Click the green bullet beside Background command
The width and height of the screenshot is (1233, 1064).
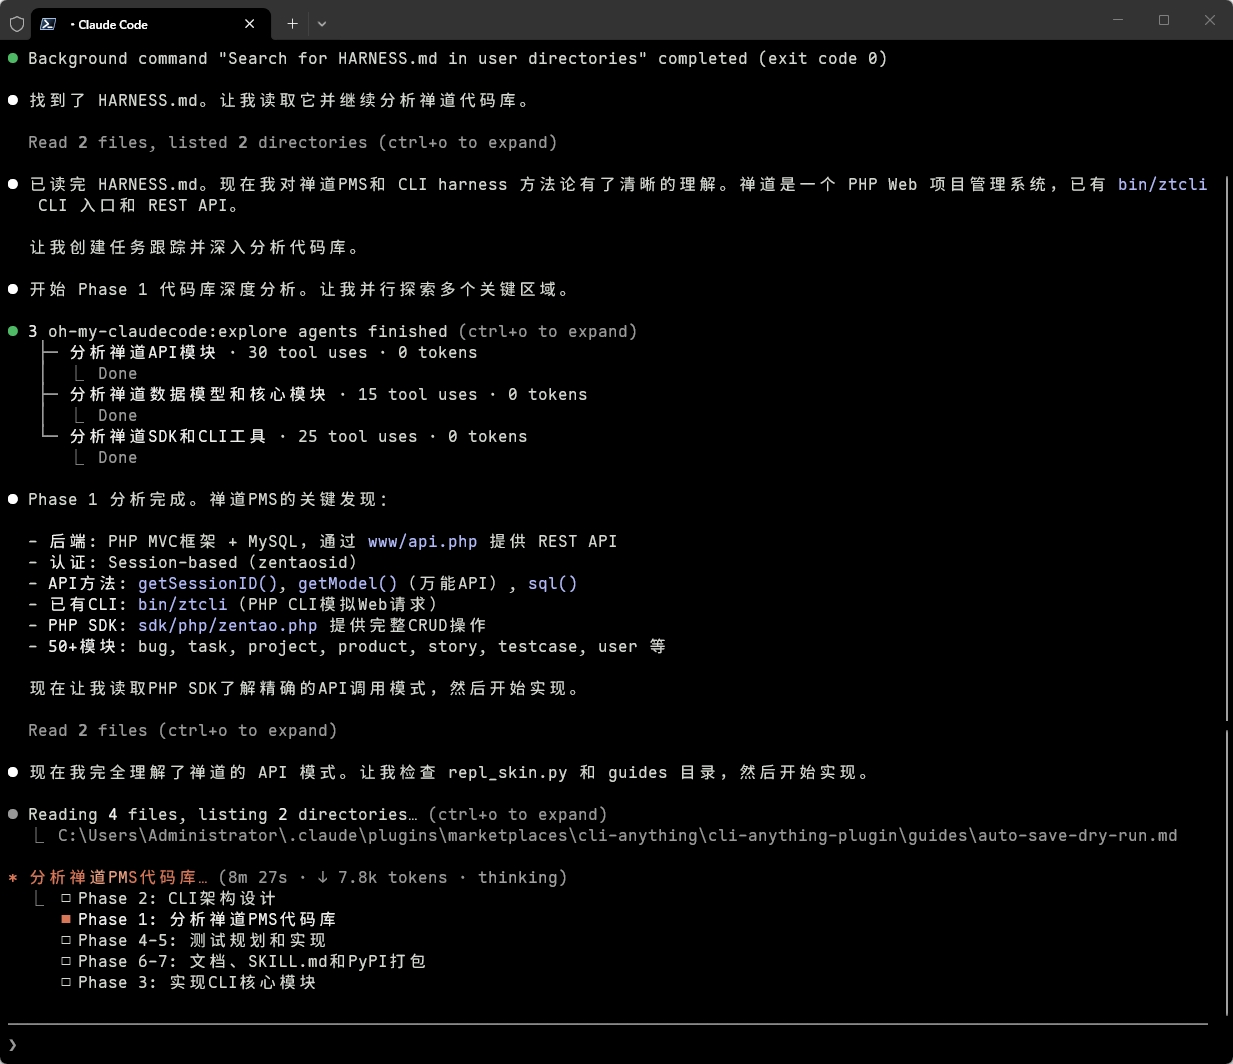point(13,58)
